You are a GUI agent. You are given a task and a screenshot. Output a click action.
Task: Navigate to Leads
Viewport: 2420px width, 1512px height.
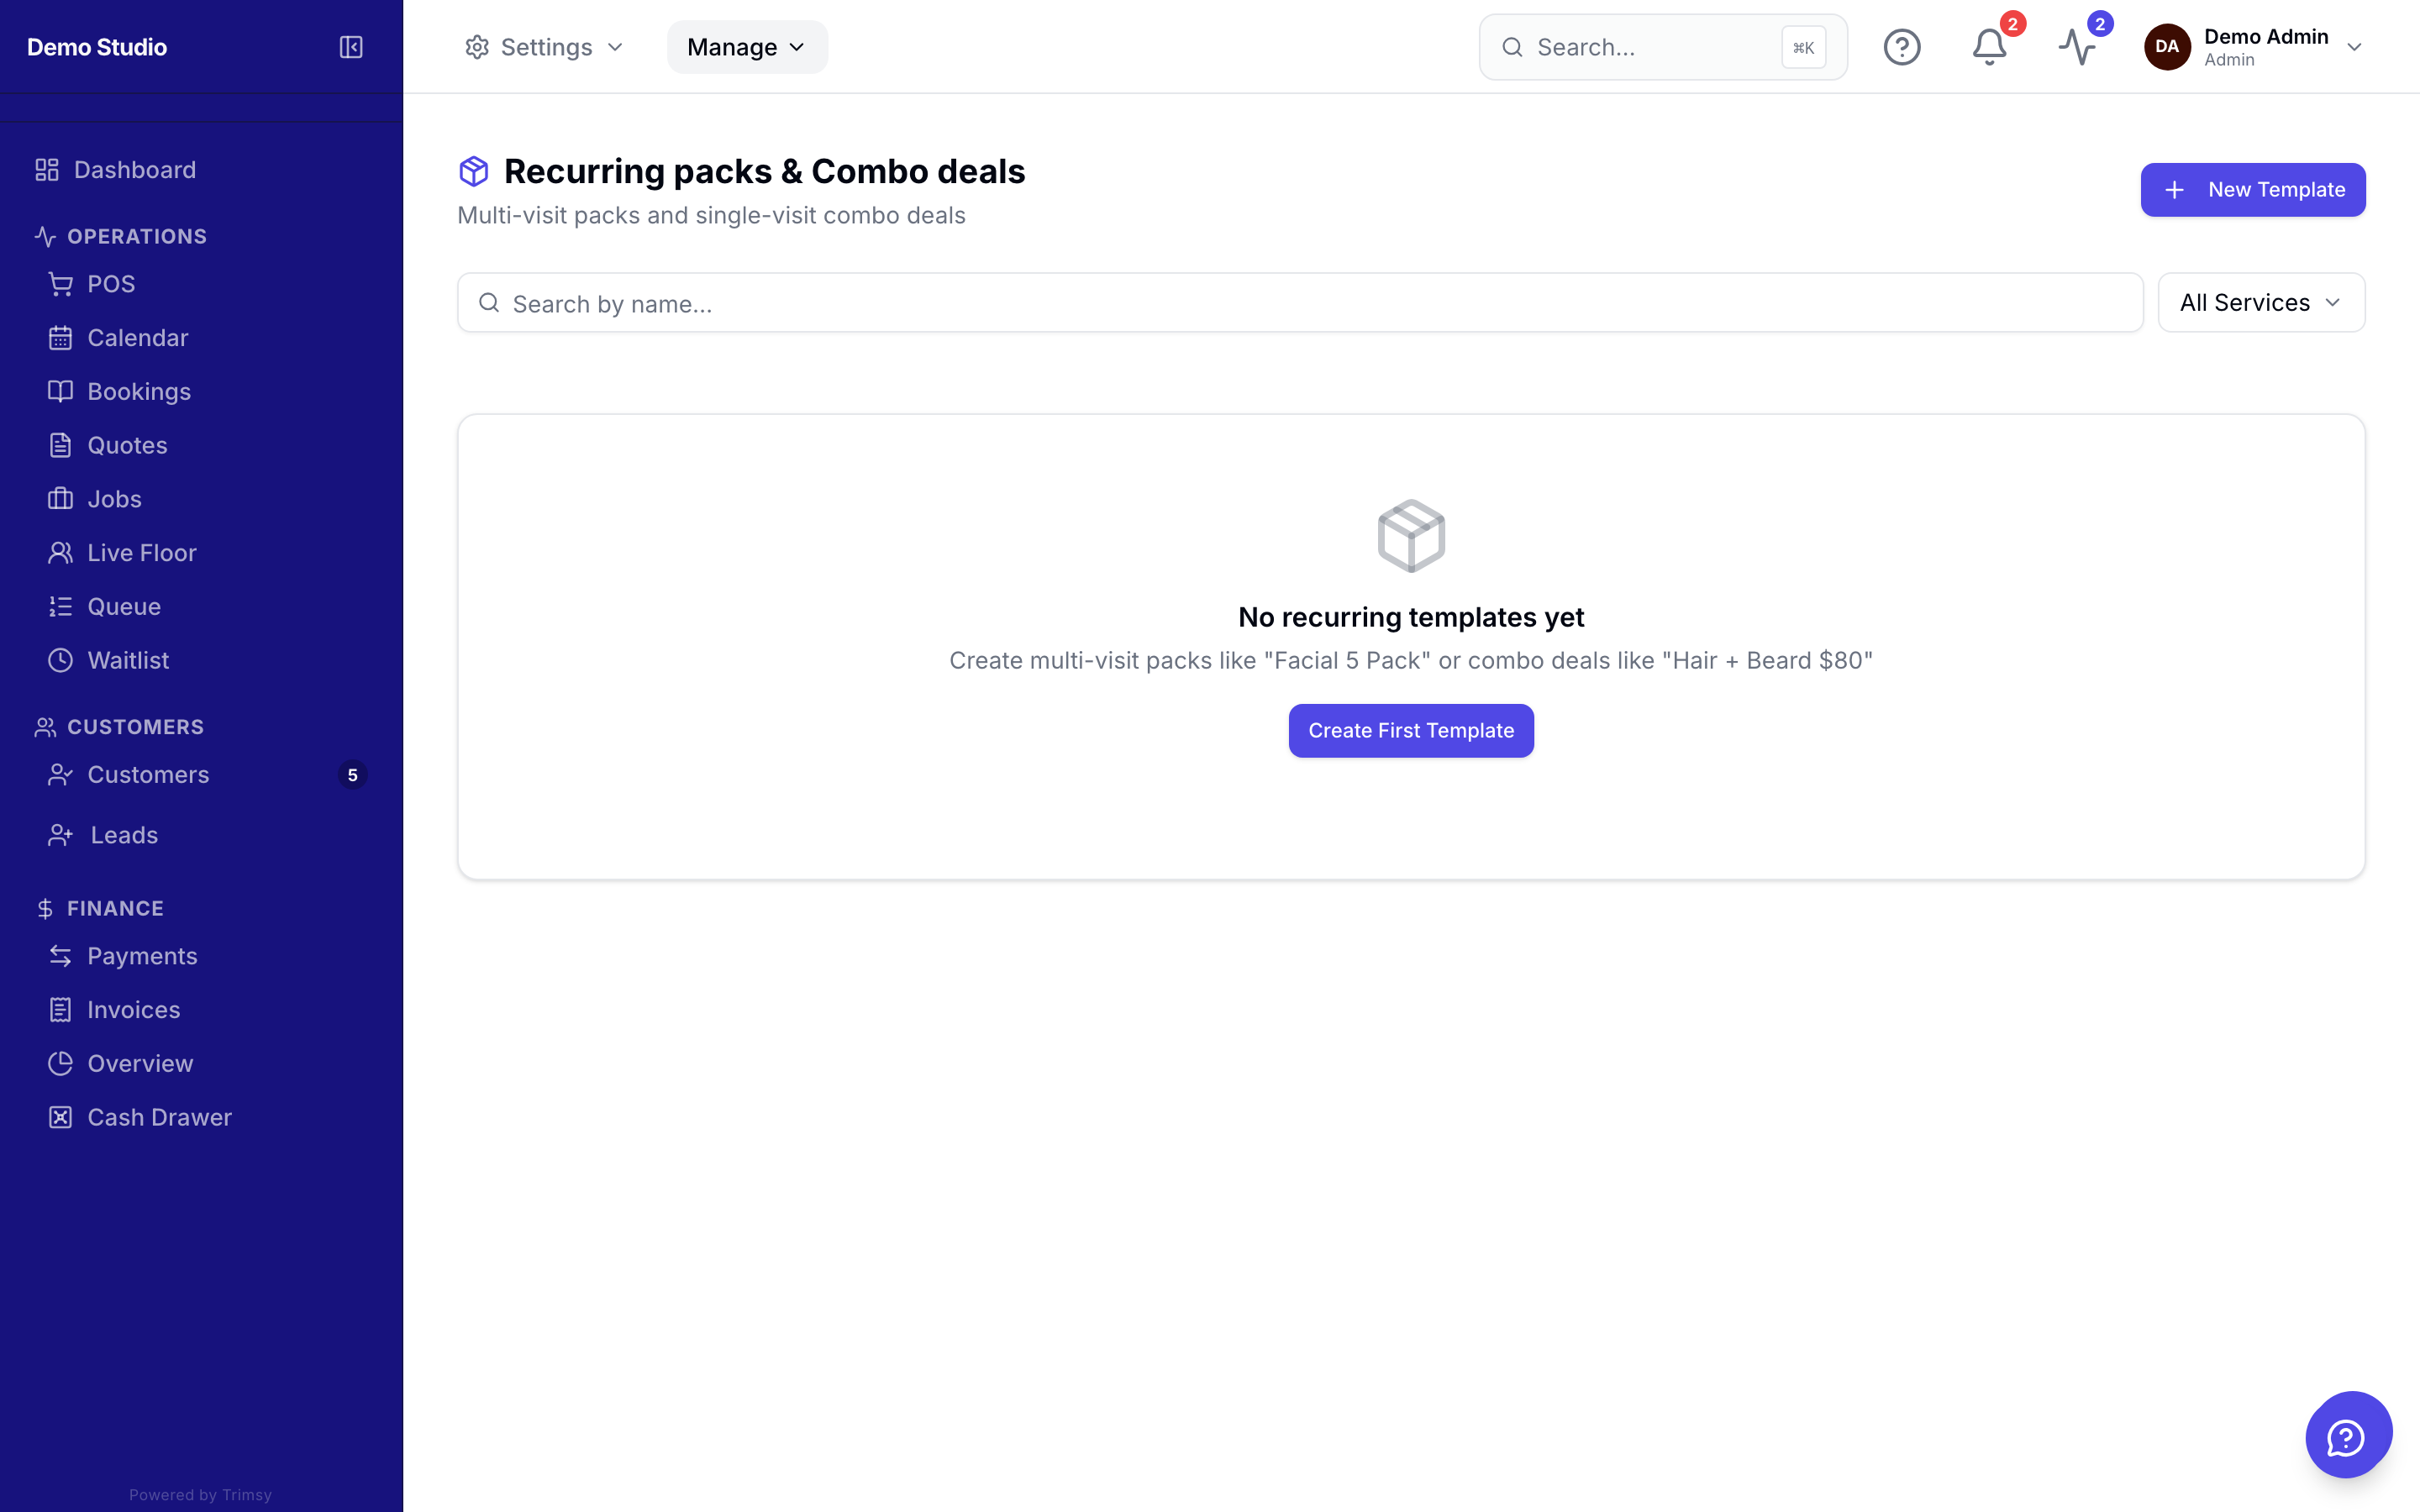(x=124, y=835)
